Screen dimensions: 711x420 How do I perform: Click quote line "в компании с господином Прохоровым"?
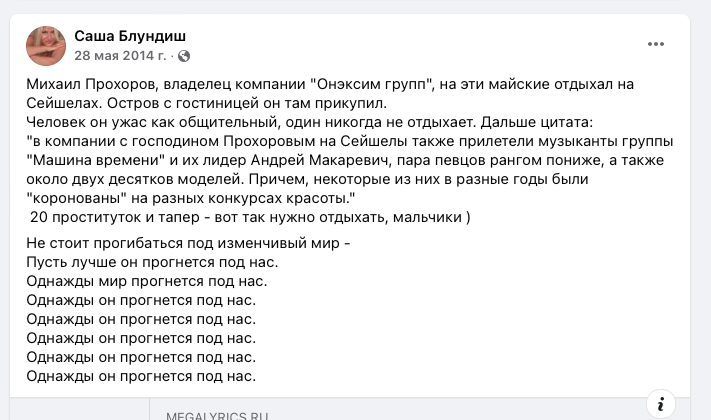tap(350, 142)
